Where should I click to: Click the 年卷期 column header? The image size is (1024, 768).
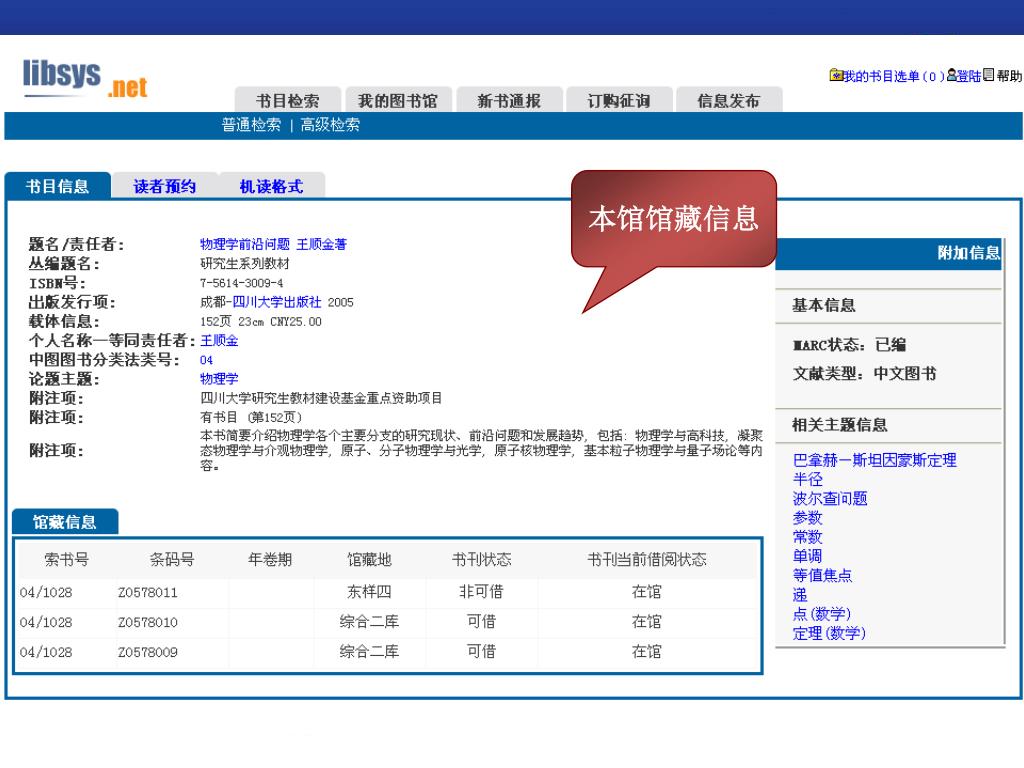point(270,559)
